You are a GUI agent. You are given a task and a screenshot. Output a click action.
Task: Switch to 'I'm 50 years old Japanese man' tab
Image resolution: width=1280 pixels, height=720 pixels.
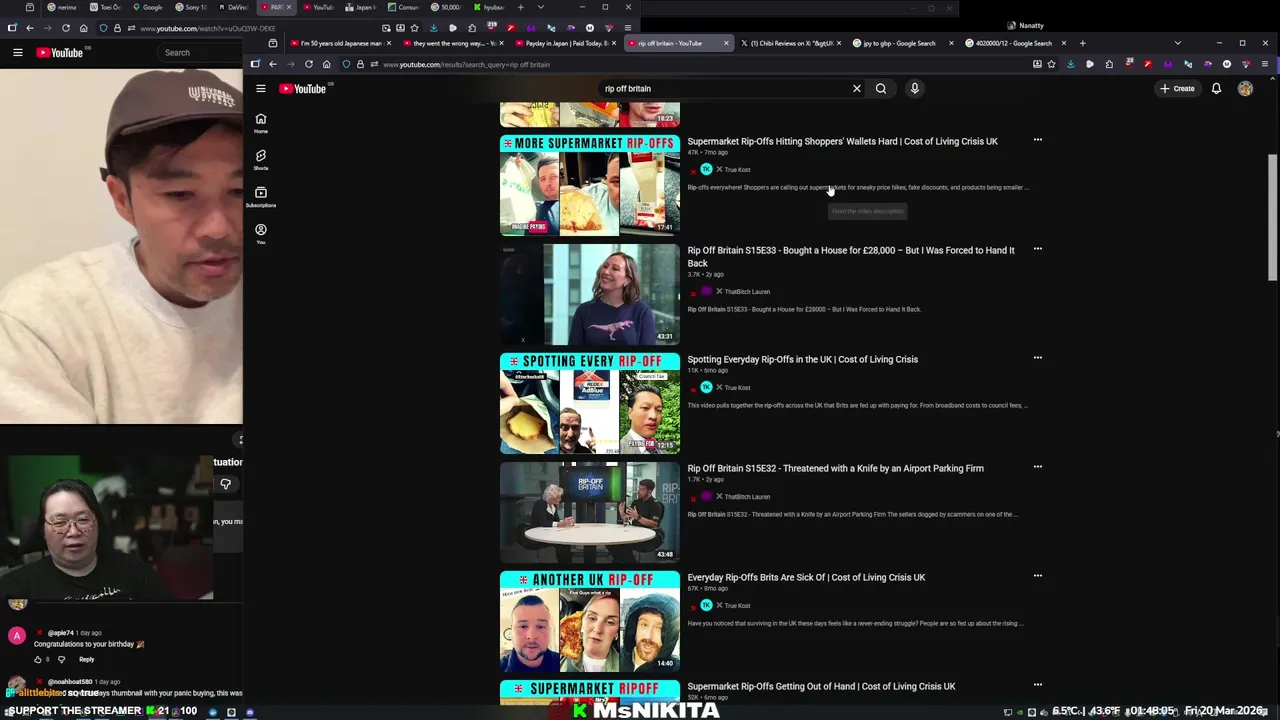(340, 43)
